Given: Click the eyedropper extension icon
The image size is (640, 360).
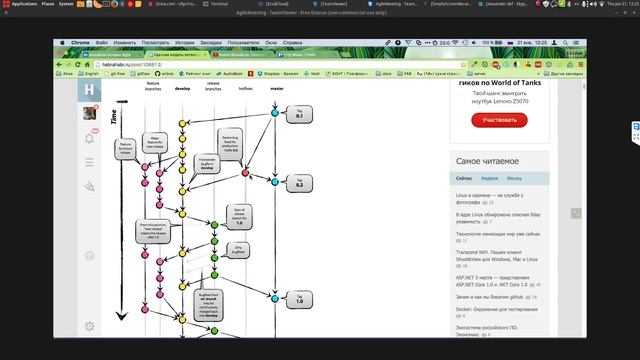Looking at the screenshot, I should (474, 64).
